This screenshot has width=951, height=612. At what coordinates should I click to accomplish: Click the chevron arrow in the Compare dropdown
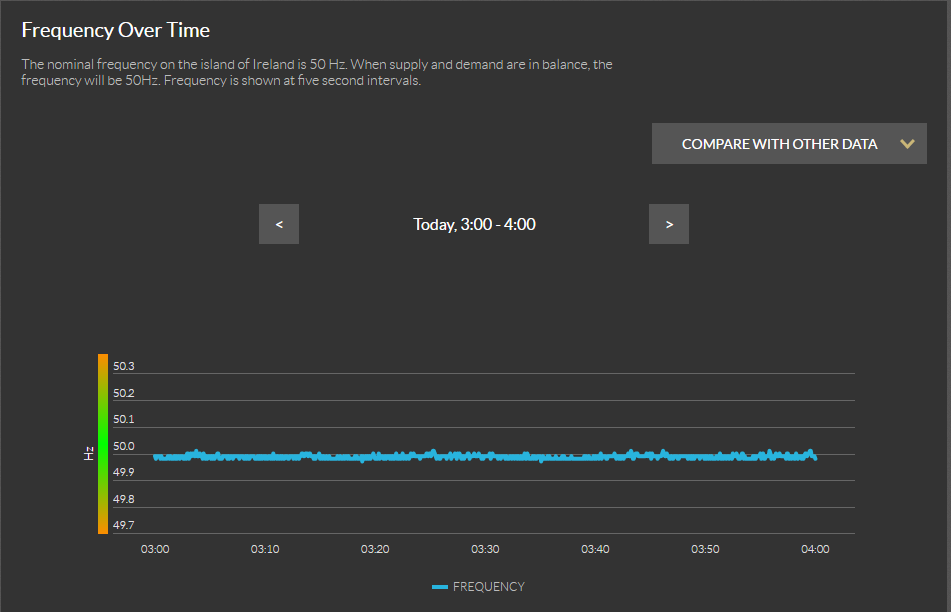click(x=907, y=144)
